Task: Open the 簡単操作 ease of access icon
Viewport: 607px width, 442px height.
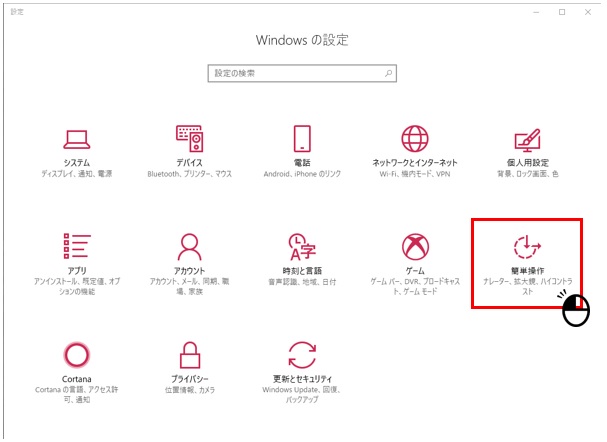Action: pos(527,247)
